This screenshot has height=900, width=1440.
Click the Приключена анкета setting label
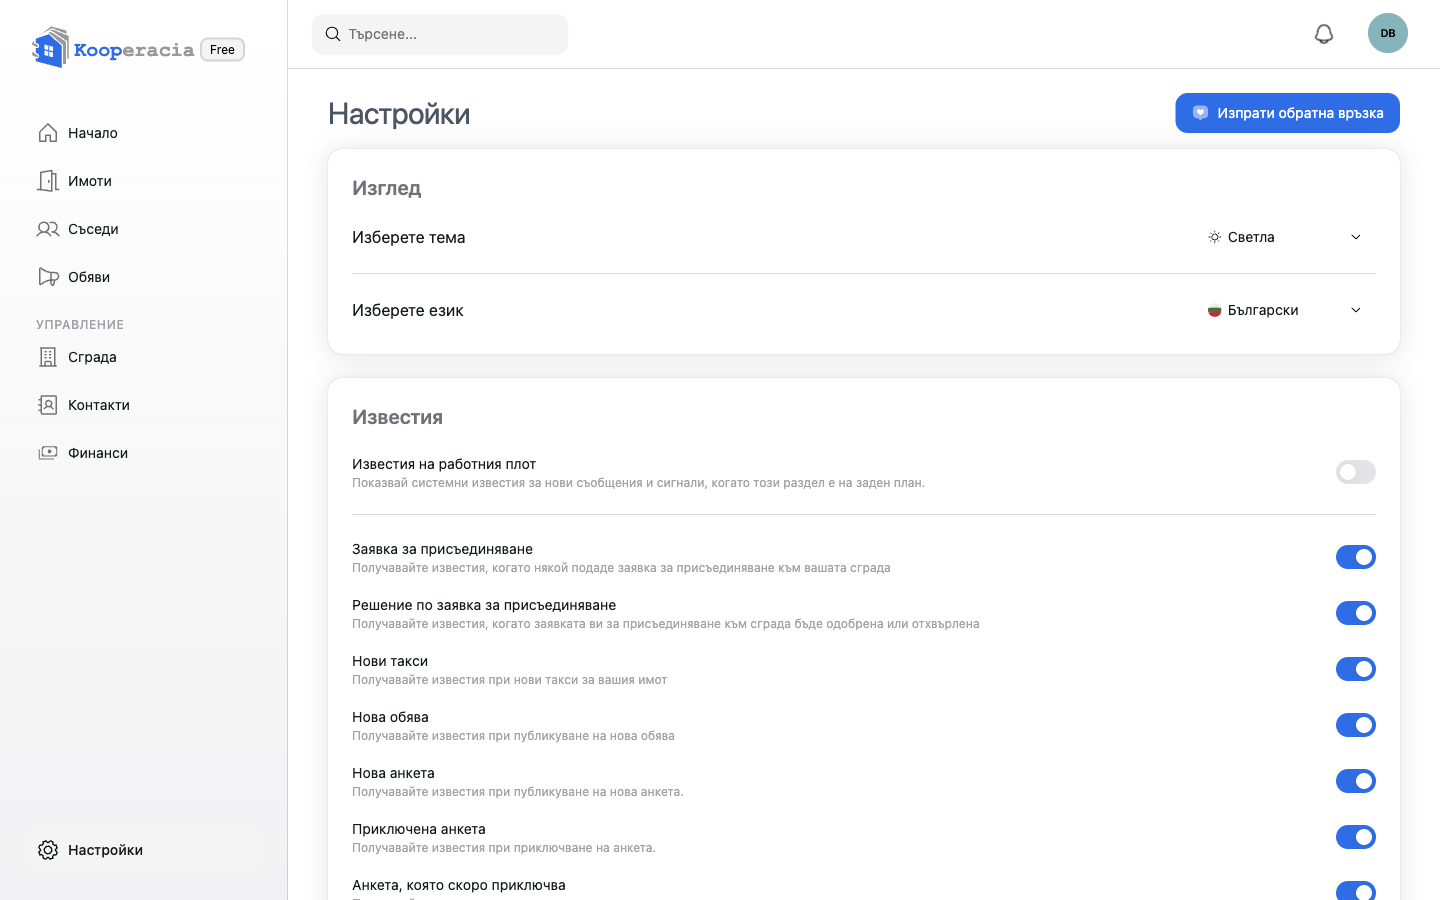[419, 829]
